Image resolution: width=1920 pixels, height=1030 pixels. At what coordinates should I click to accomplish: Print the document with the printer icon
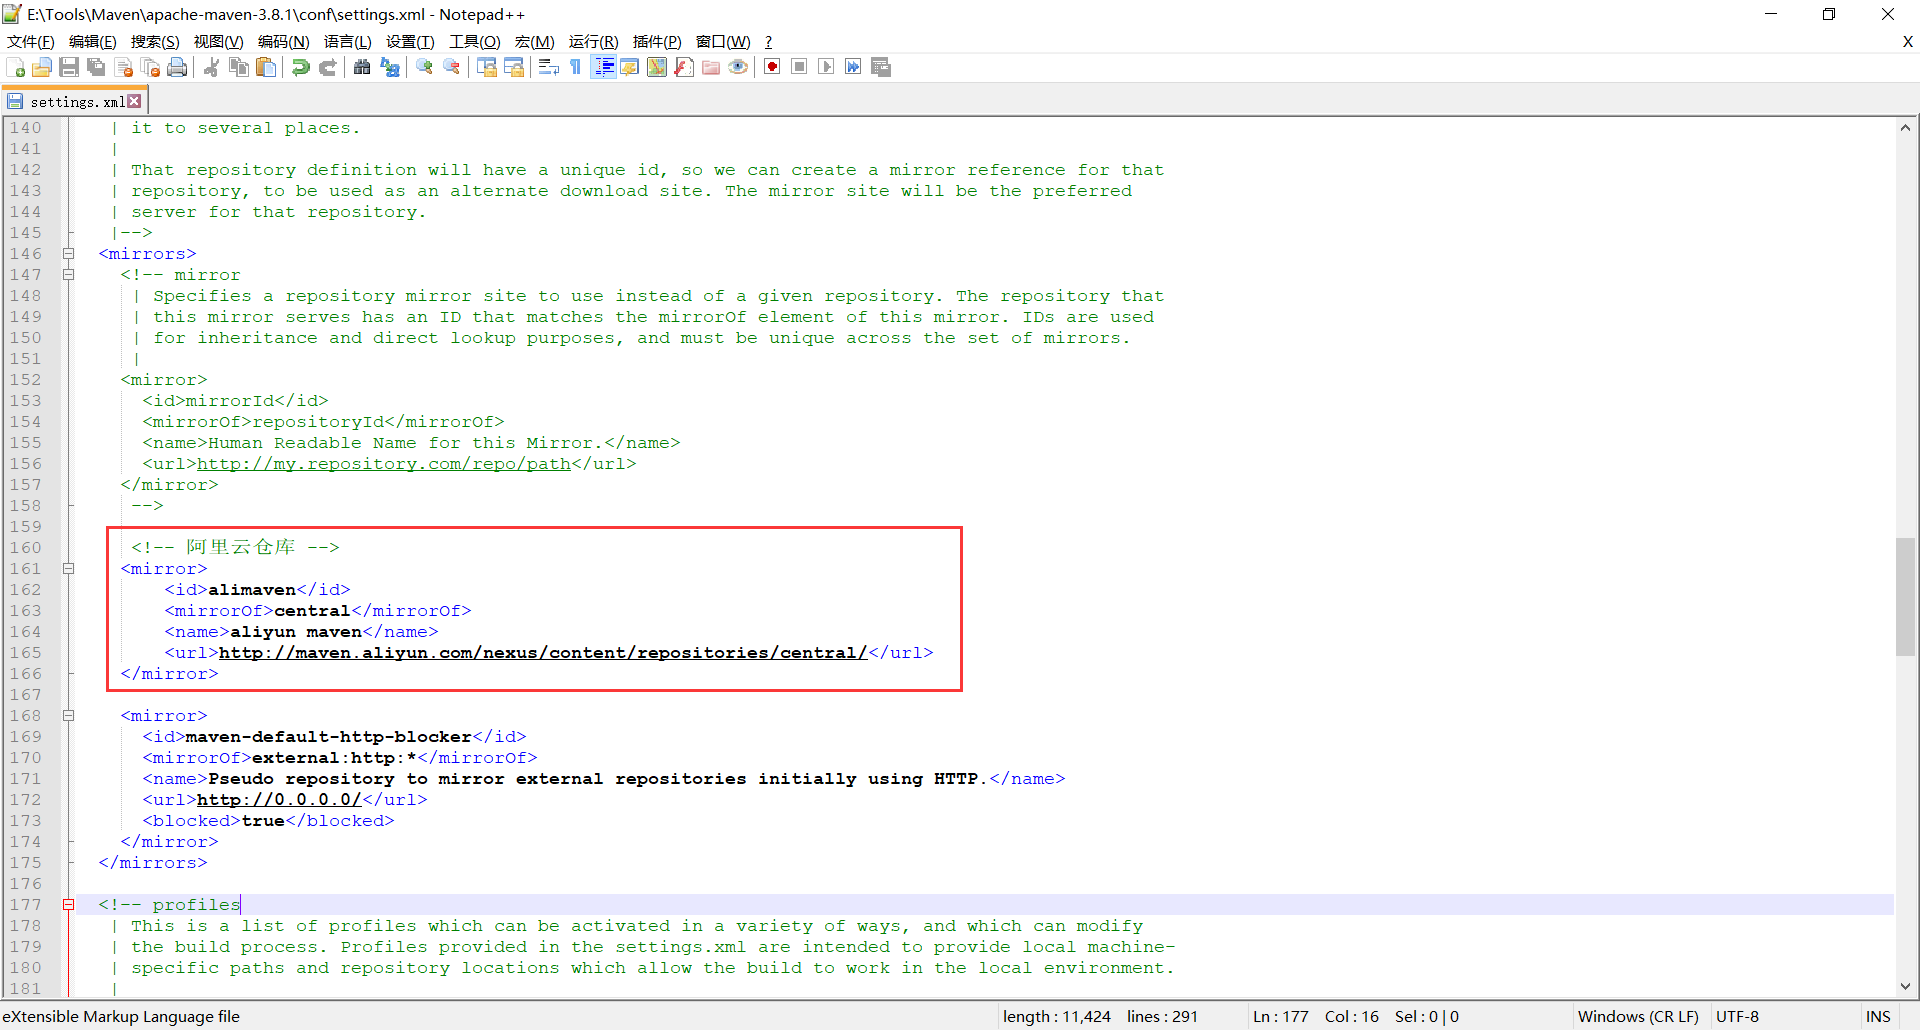point(178,67)
